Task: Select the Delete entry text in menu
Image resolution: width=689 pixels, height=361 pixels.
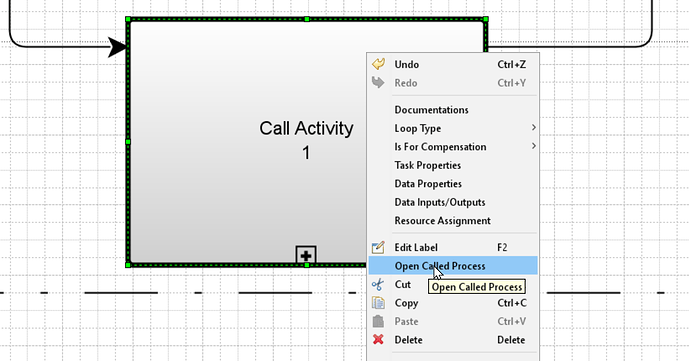Action: coord(409,340)
